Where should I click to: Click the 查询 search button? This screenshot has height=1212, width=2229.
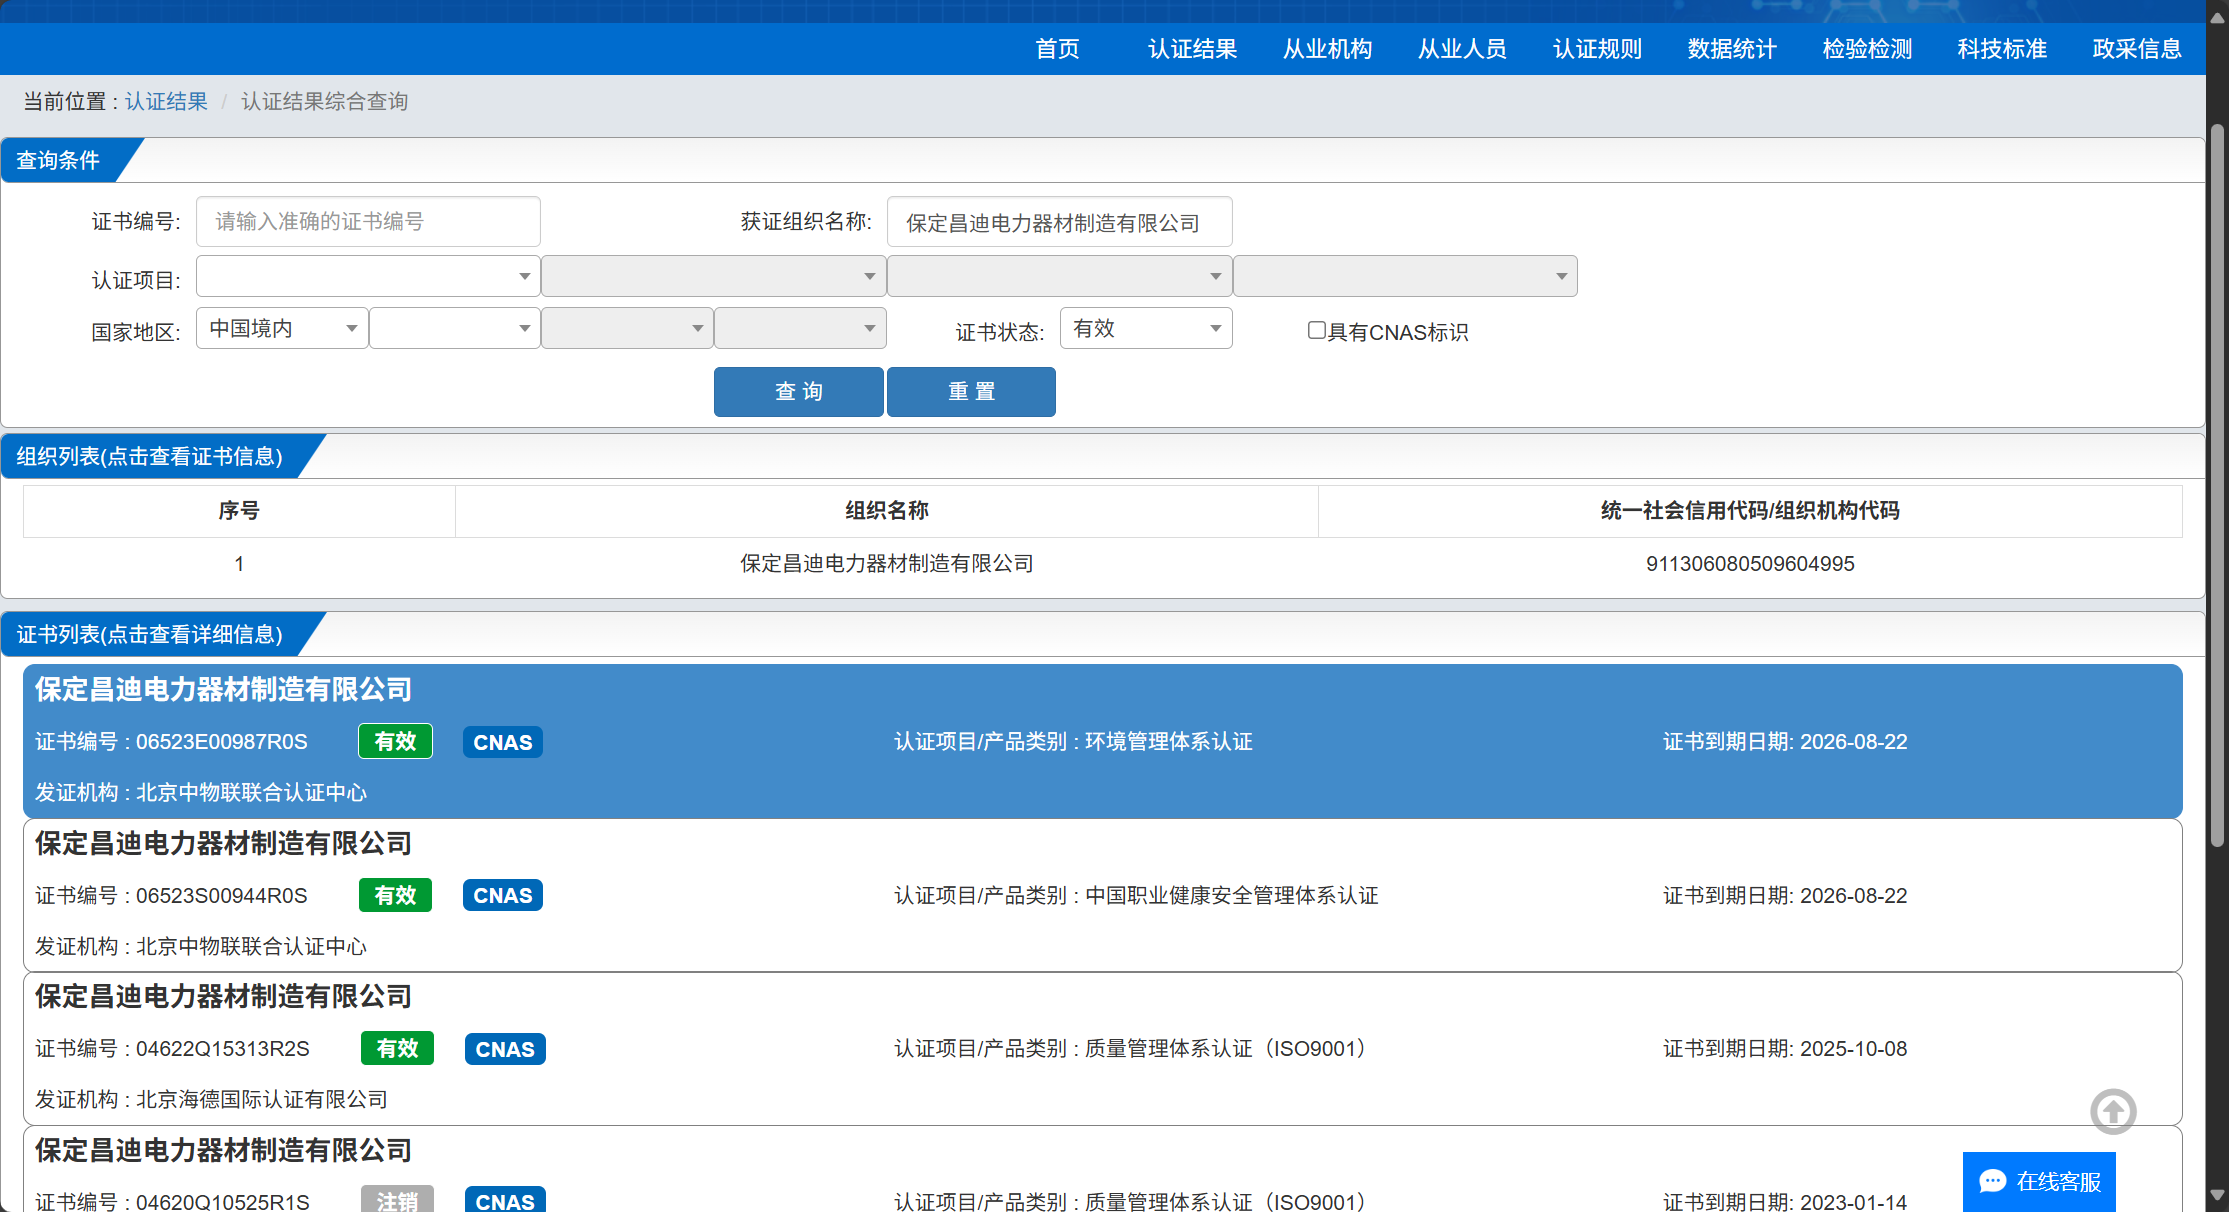[x=798, y=391]
